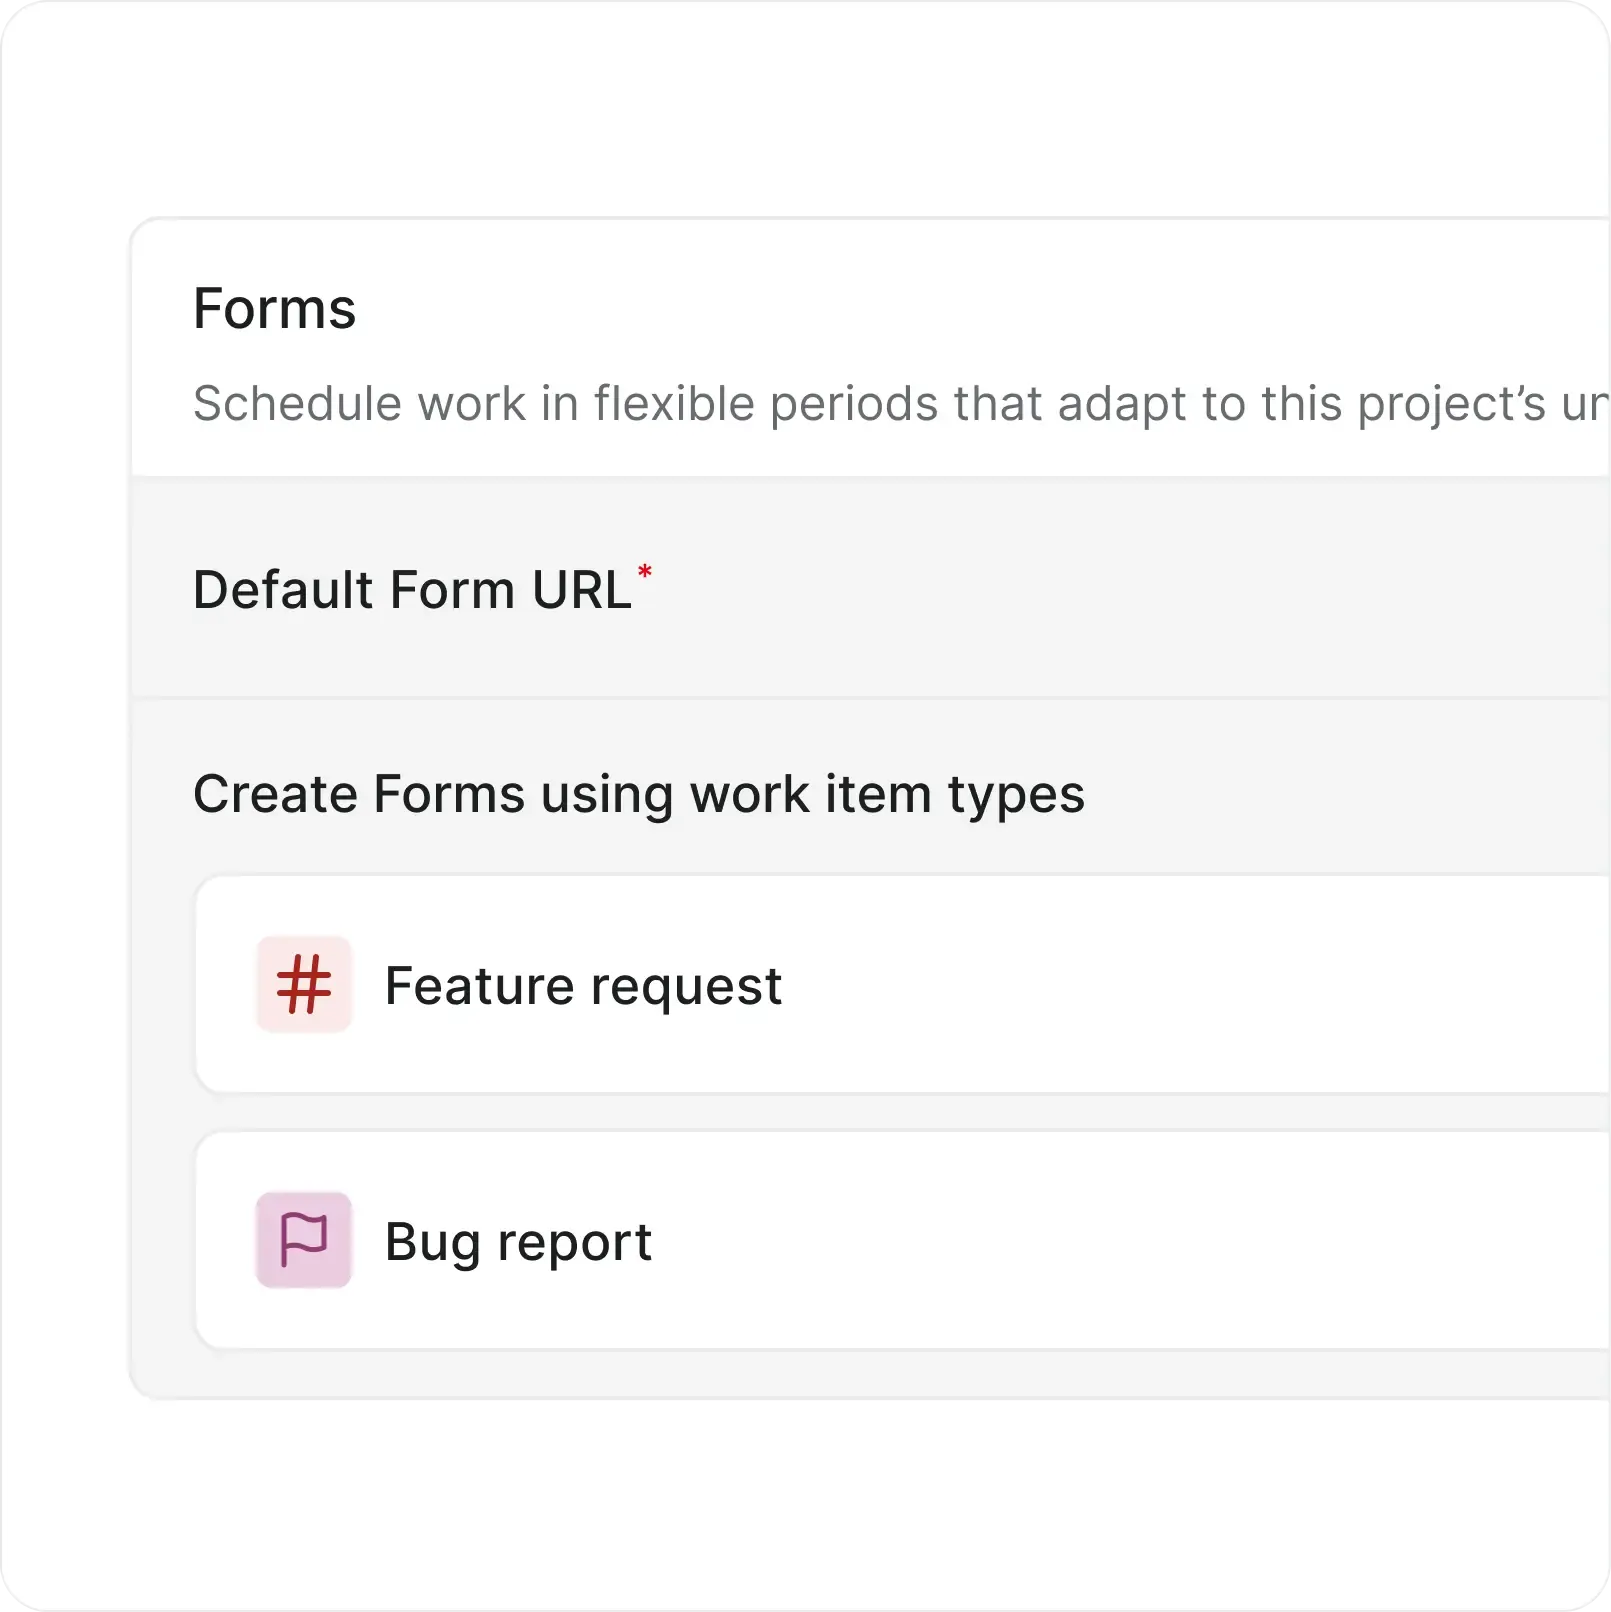
Task: Click the required asterisk next to Default Form URL
Action: [646, 573]
